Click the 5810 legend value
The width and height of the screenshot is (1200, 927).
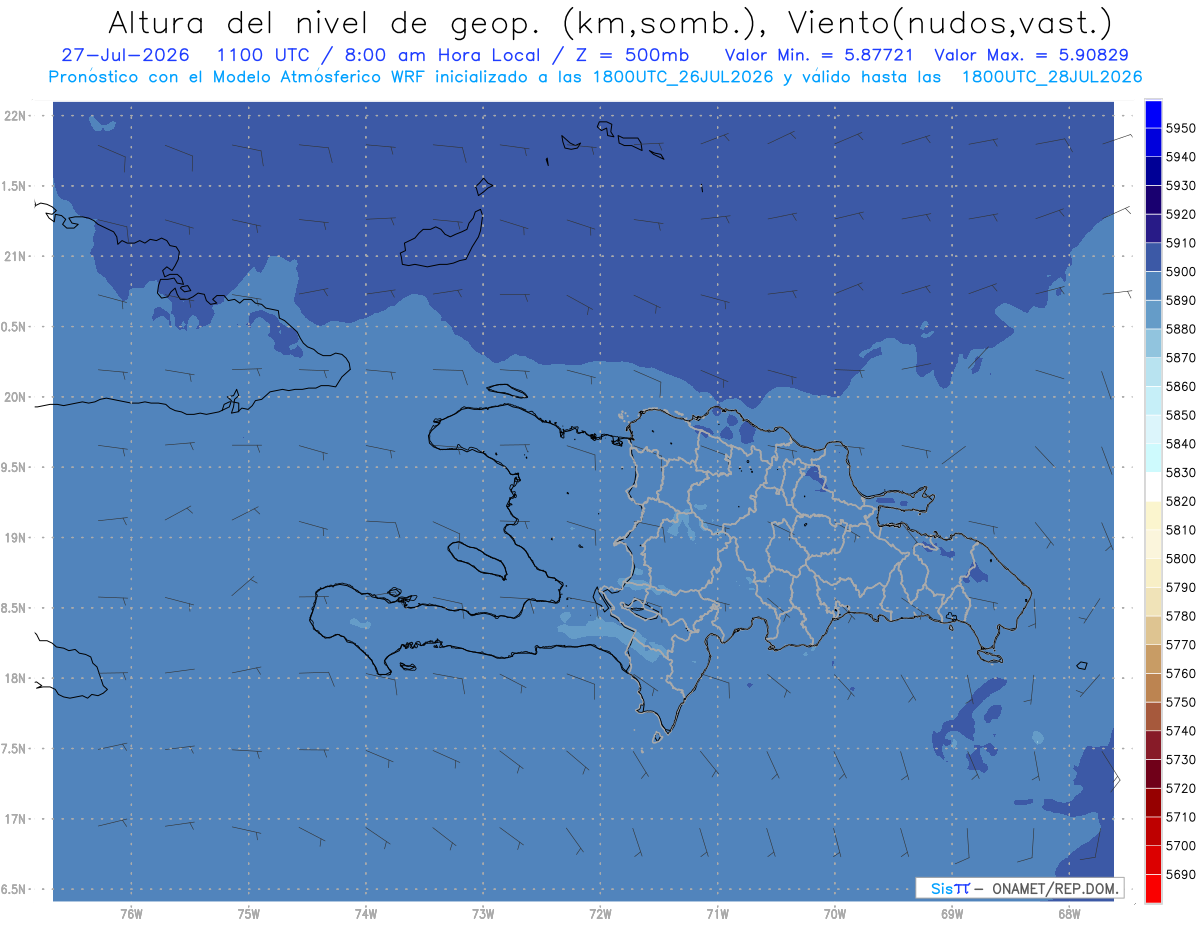(1180, 530)
